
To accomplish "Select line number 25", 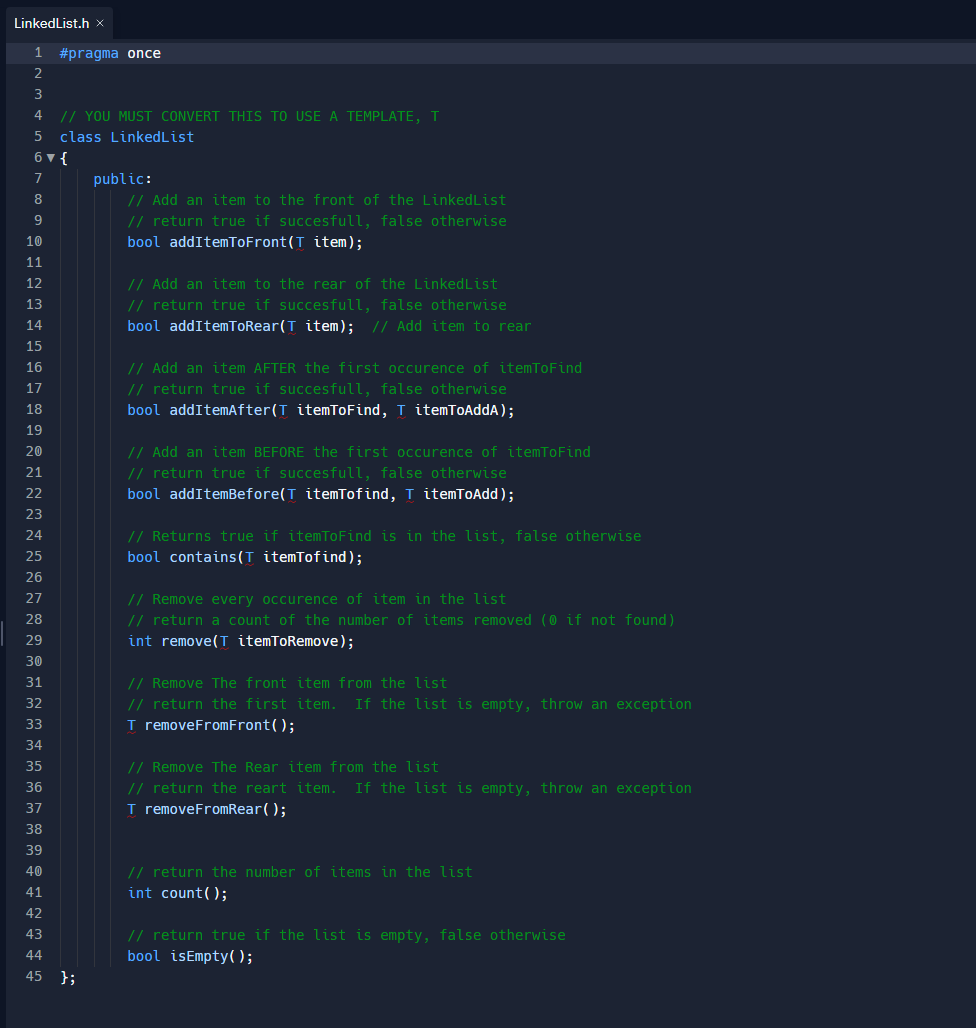I will point(34,557).
